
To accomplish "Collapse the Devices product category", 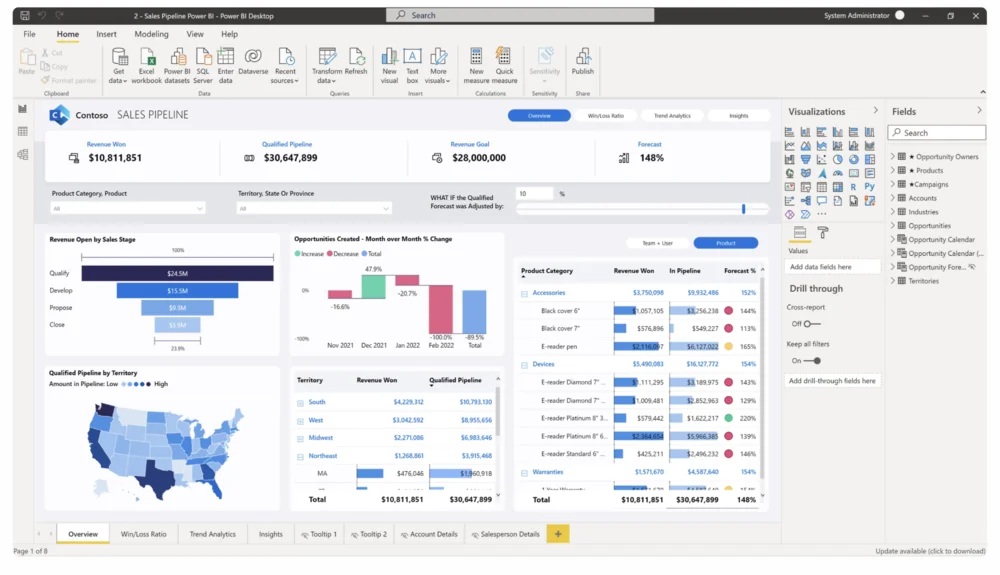I will coord(524,365).
